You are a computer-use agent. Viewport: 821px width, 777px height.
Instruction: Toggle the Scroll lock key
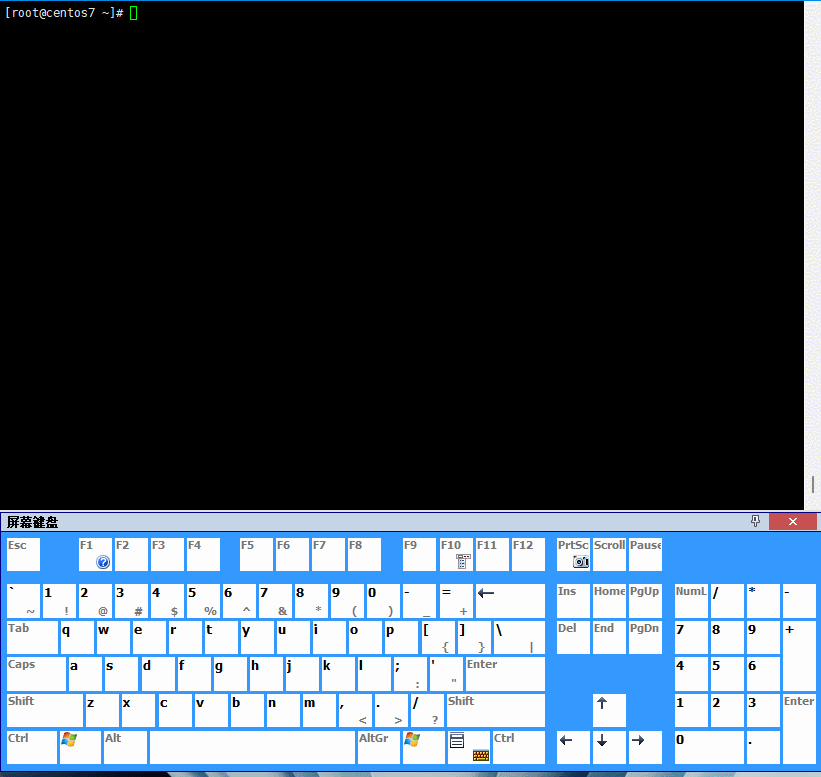tap(609, 554)
